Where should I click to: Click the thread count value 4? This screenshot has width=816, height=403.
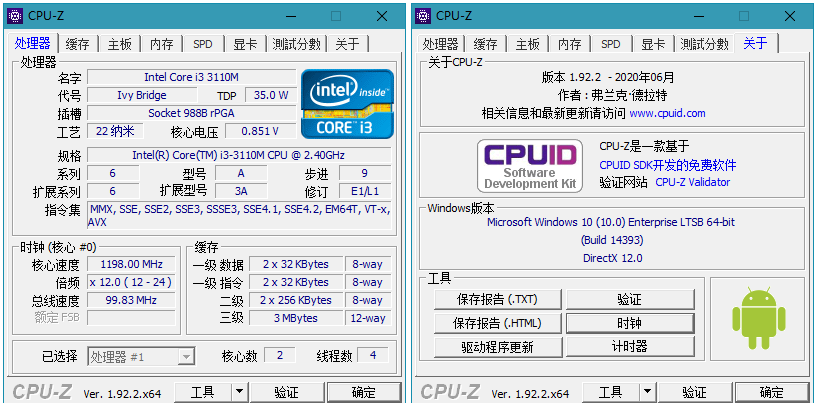click(x=373, y=355)
